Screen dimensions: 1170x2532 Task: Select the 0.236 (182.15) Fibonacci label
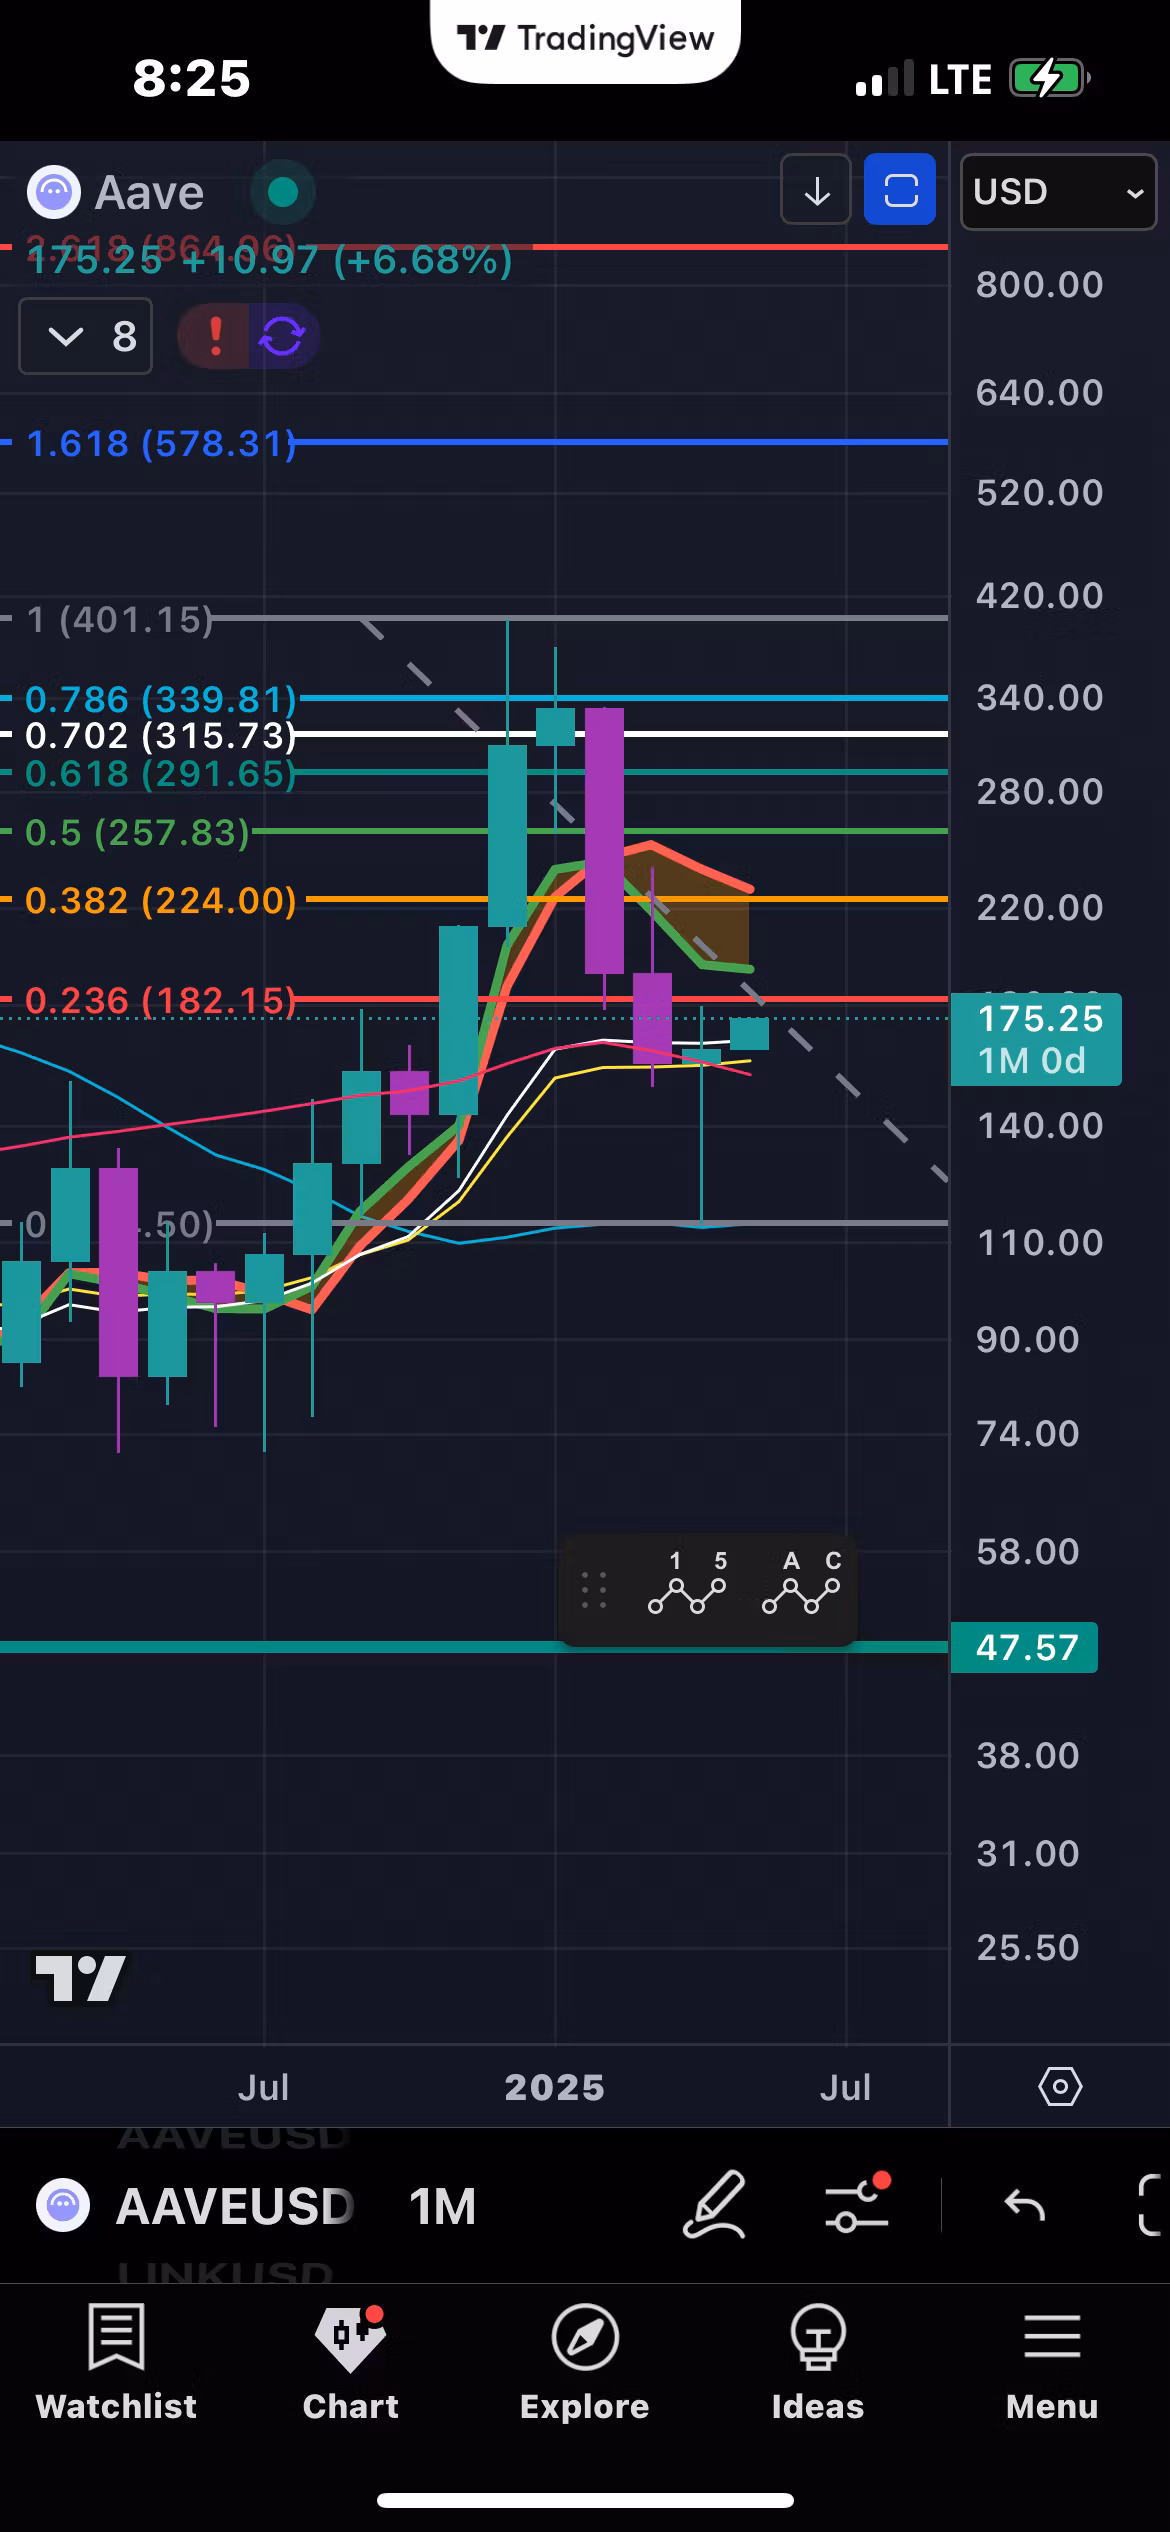161,1000
